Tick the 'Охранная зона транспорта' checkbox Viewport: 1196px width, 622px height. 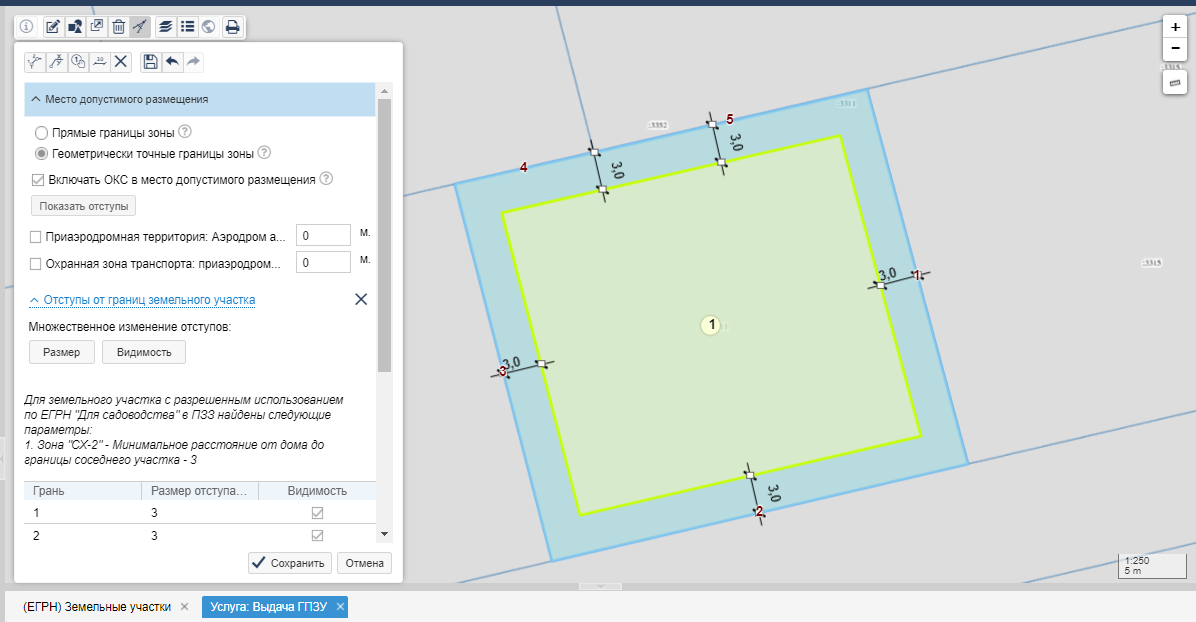[x=36, y=264]
